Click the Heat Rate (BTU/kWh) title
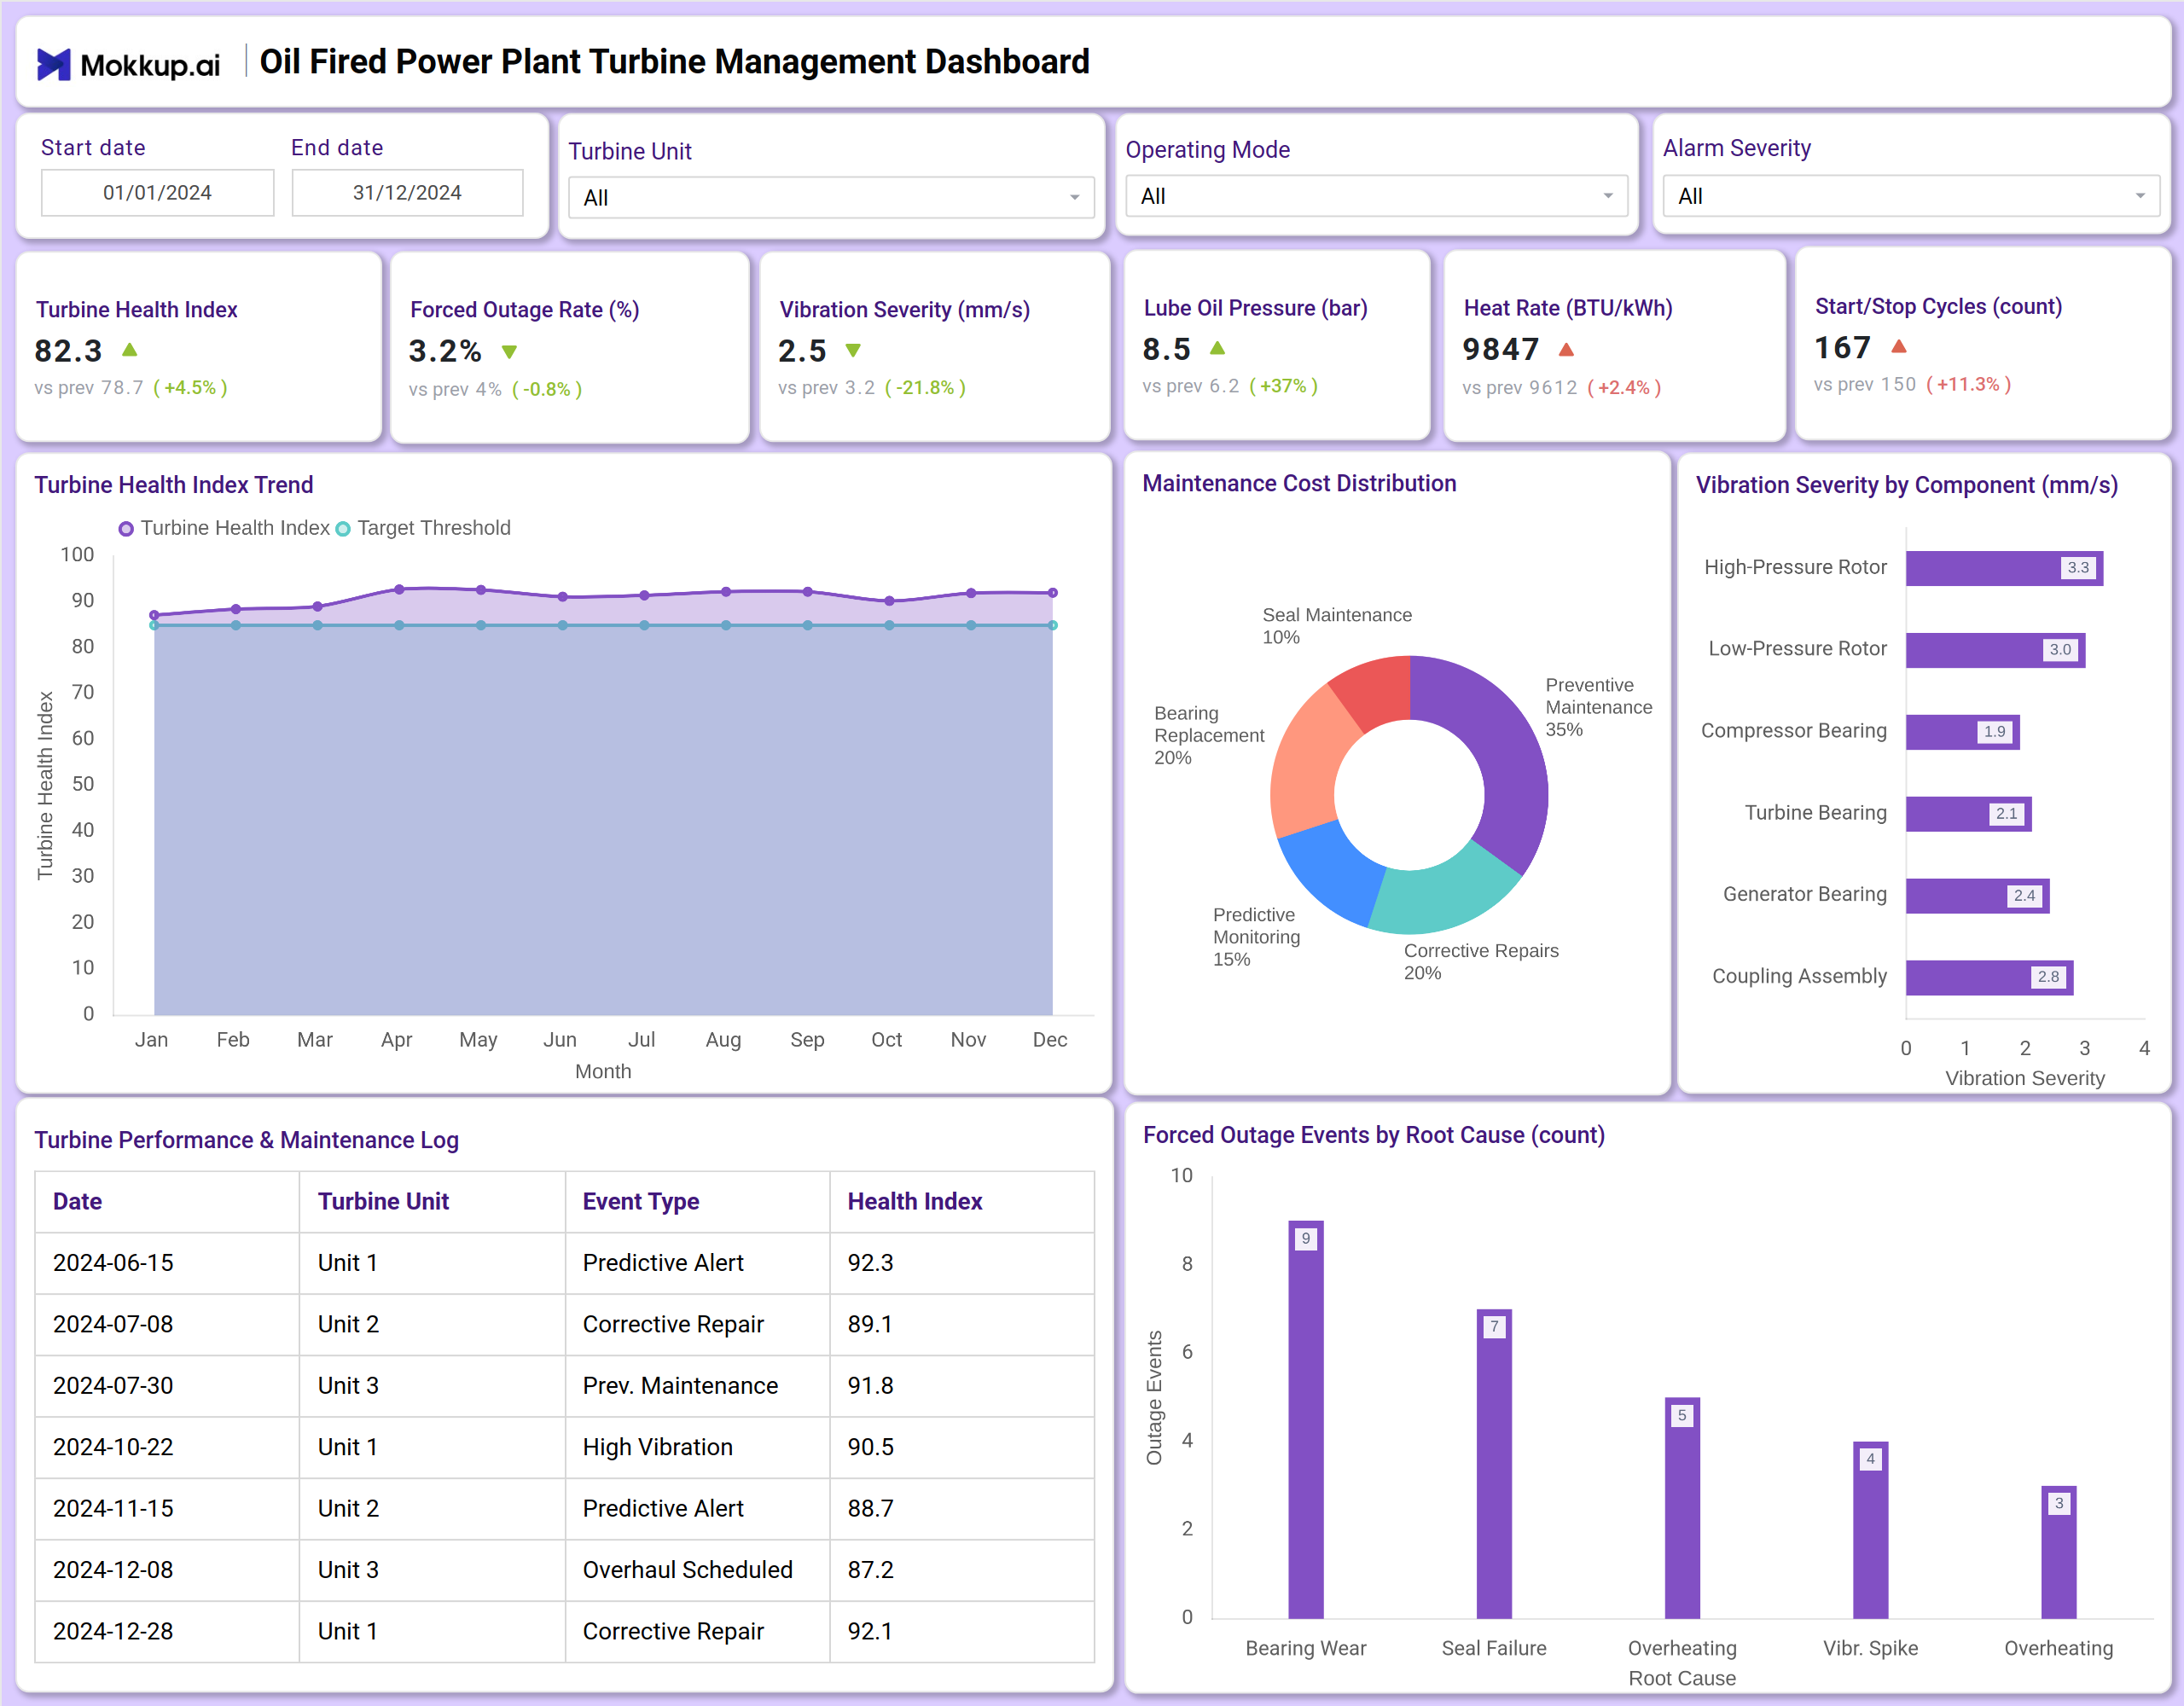The image size is (2184, 1706). click(x=1568, y=308)
